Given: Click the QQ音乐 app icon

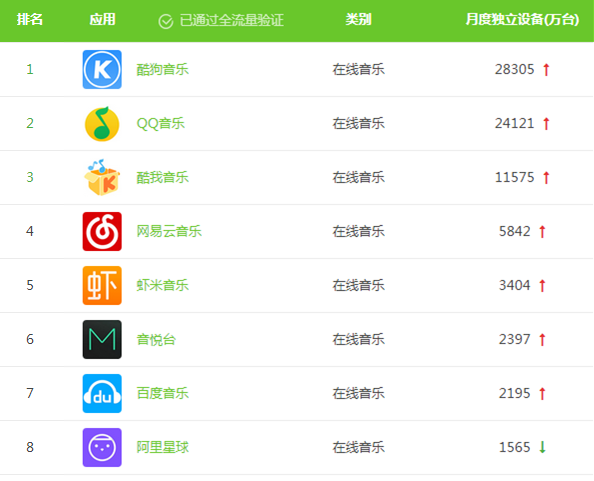Looking at the screenshot, I should (102, 123).
